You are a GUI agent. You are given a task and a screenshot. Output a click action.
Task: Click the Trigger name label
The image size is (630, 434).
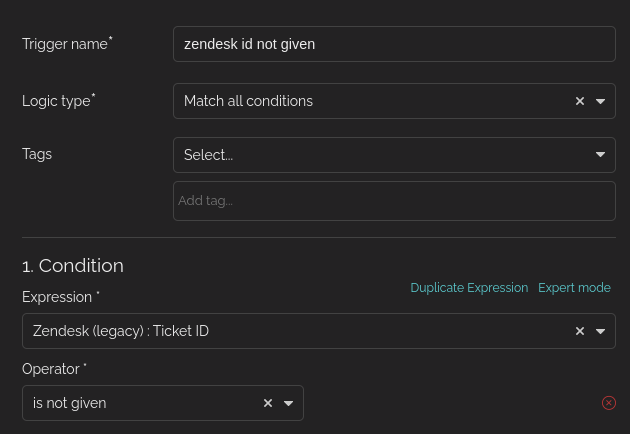click(x=67, y=44)
